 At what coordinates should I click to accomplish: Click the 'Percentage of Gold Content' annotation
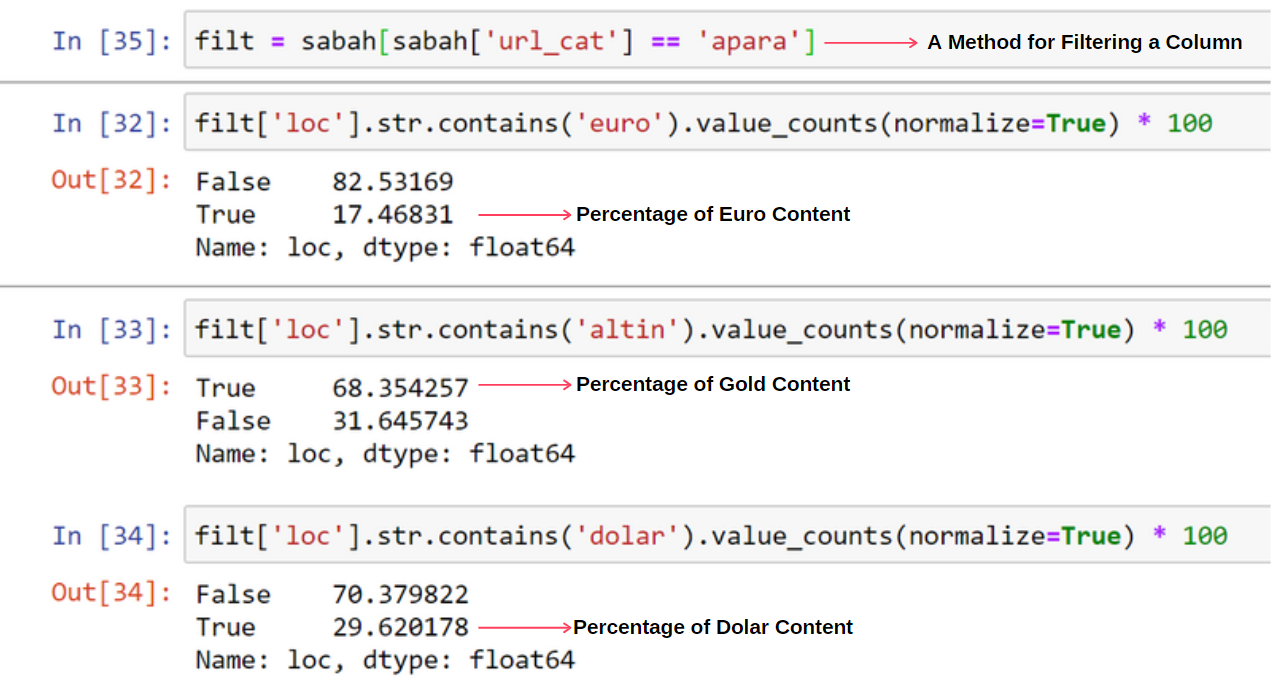(713, 384)
